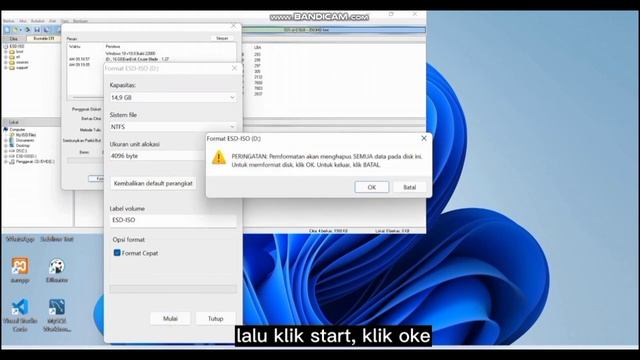Click Kembalikan default perangkat button
640x360 pixels.
pos(153,183)
